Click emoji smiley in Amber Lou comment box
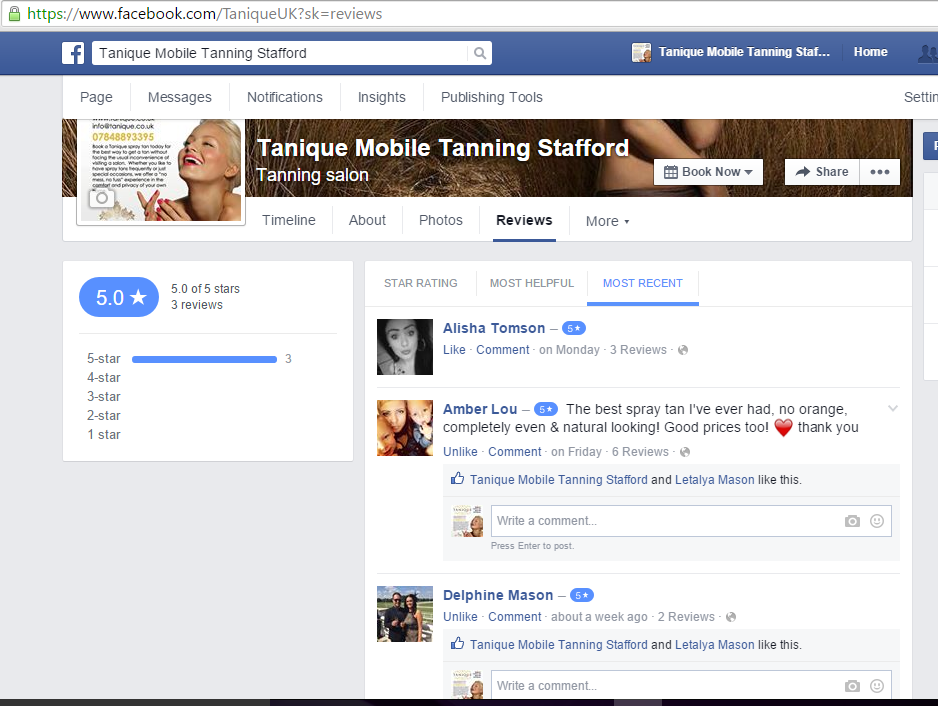 tap(877, 521)
